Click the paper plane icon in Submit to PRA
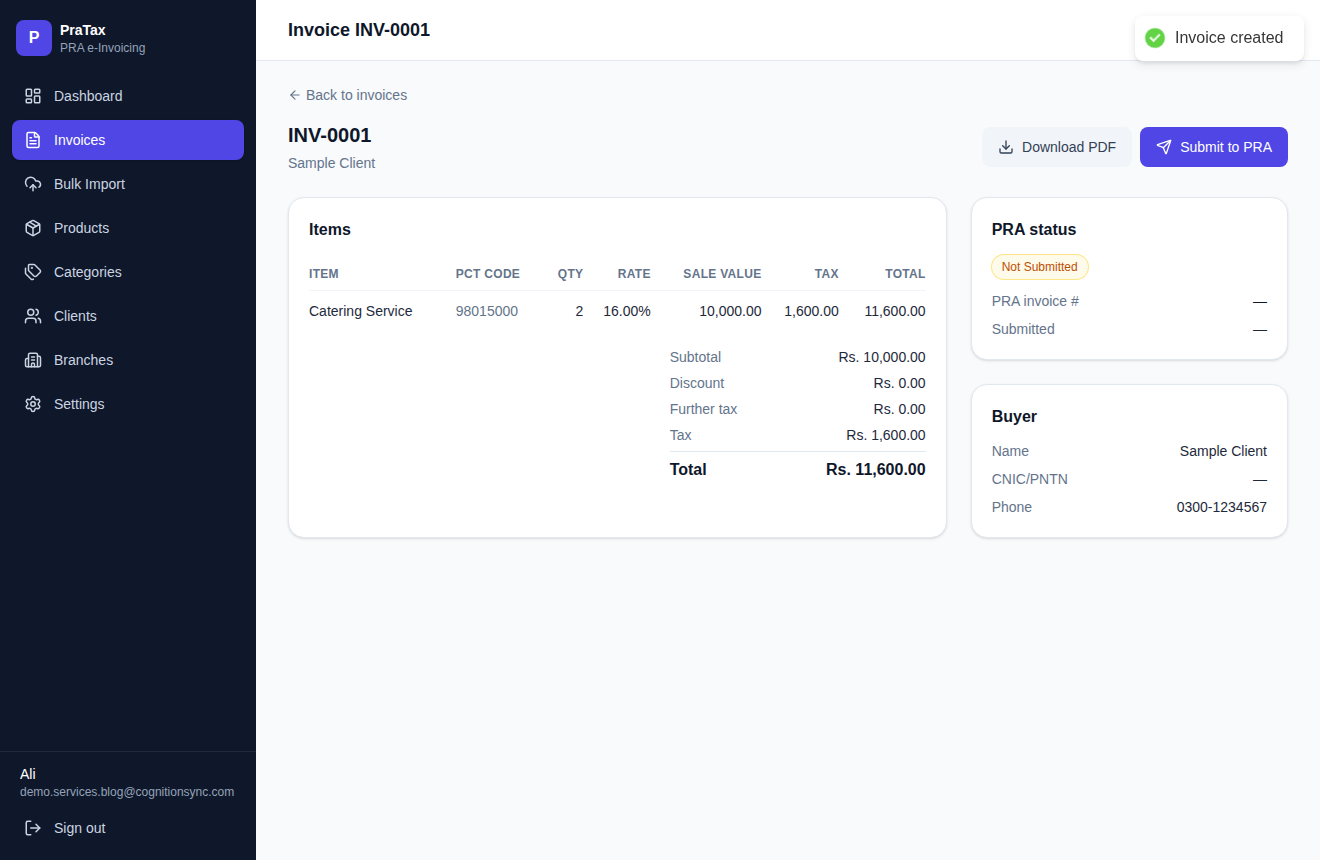 click(1164, 147)
